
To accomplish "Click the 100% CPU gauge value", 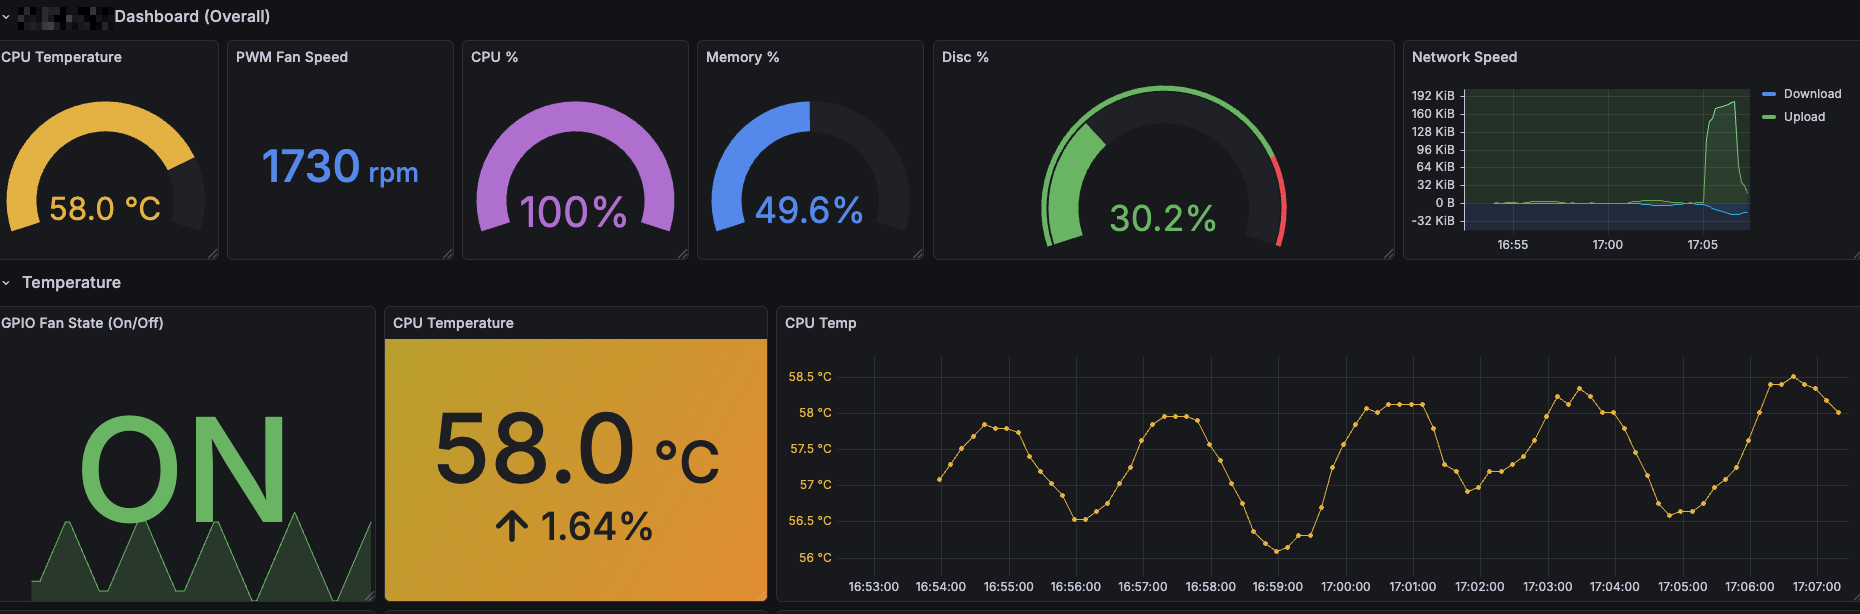I will [x=573, y=212].
